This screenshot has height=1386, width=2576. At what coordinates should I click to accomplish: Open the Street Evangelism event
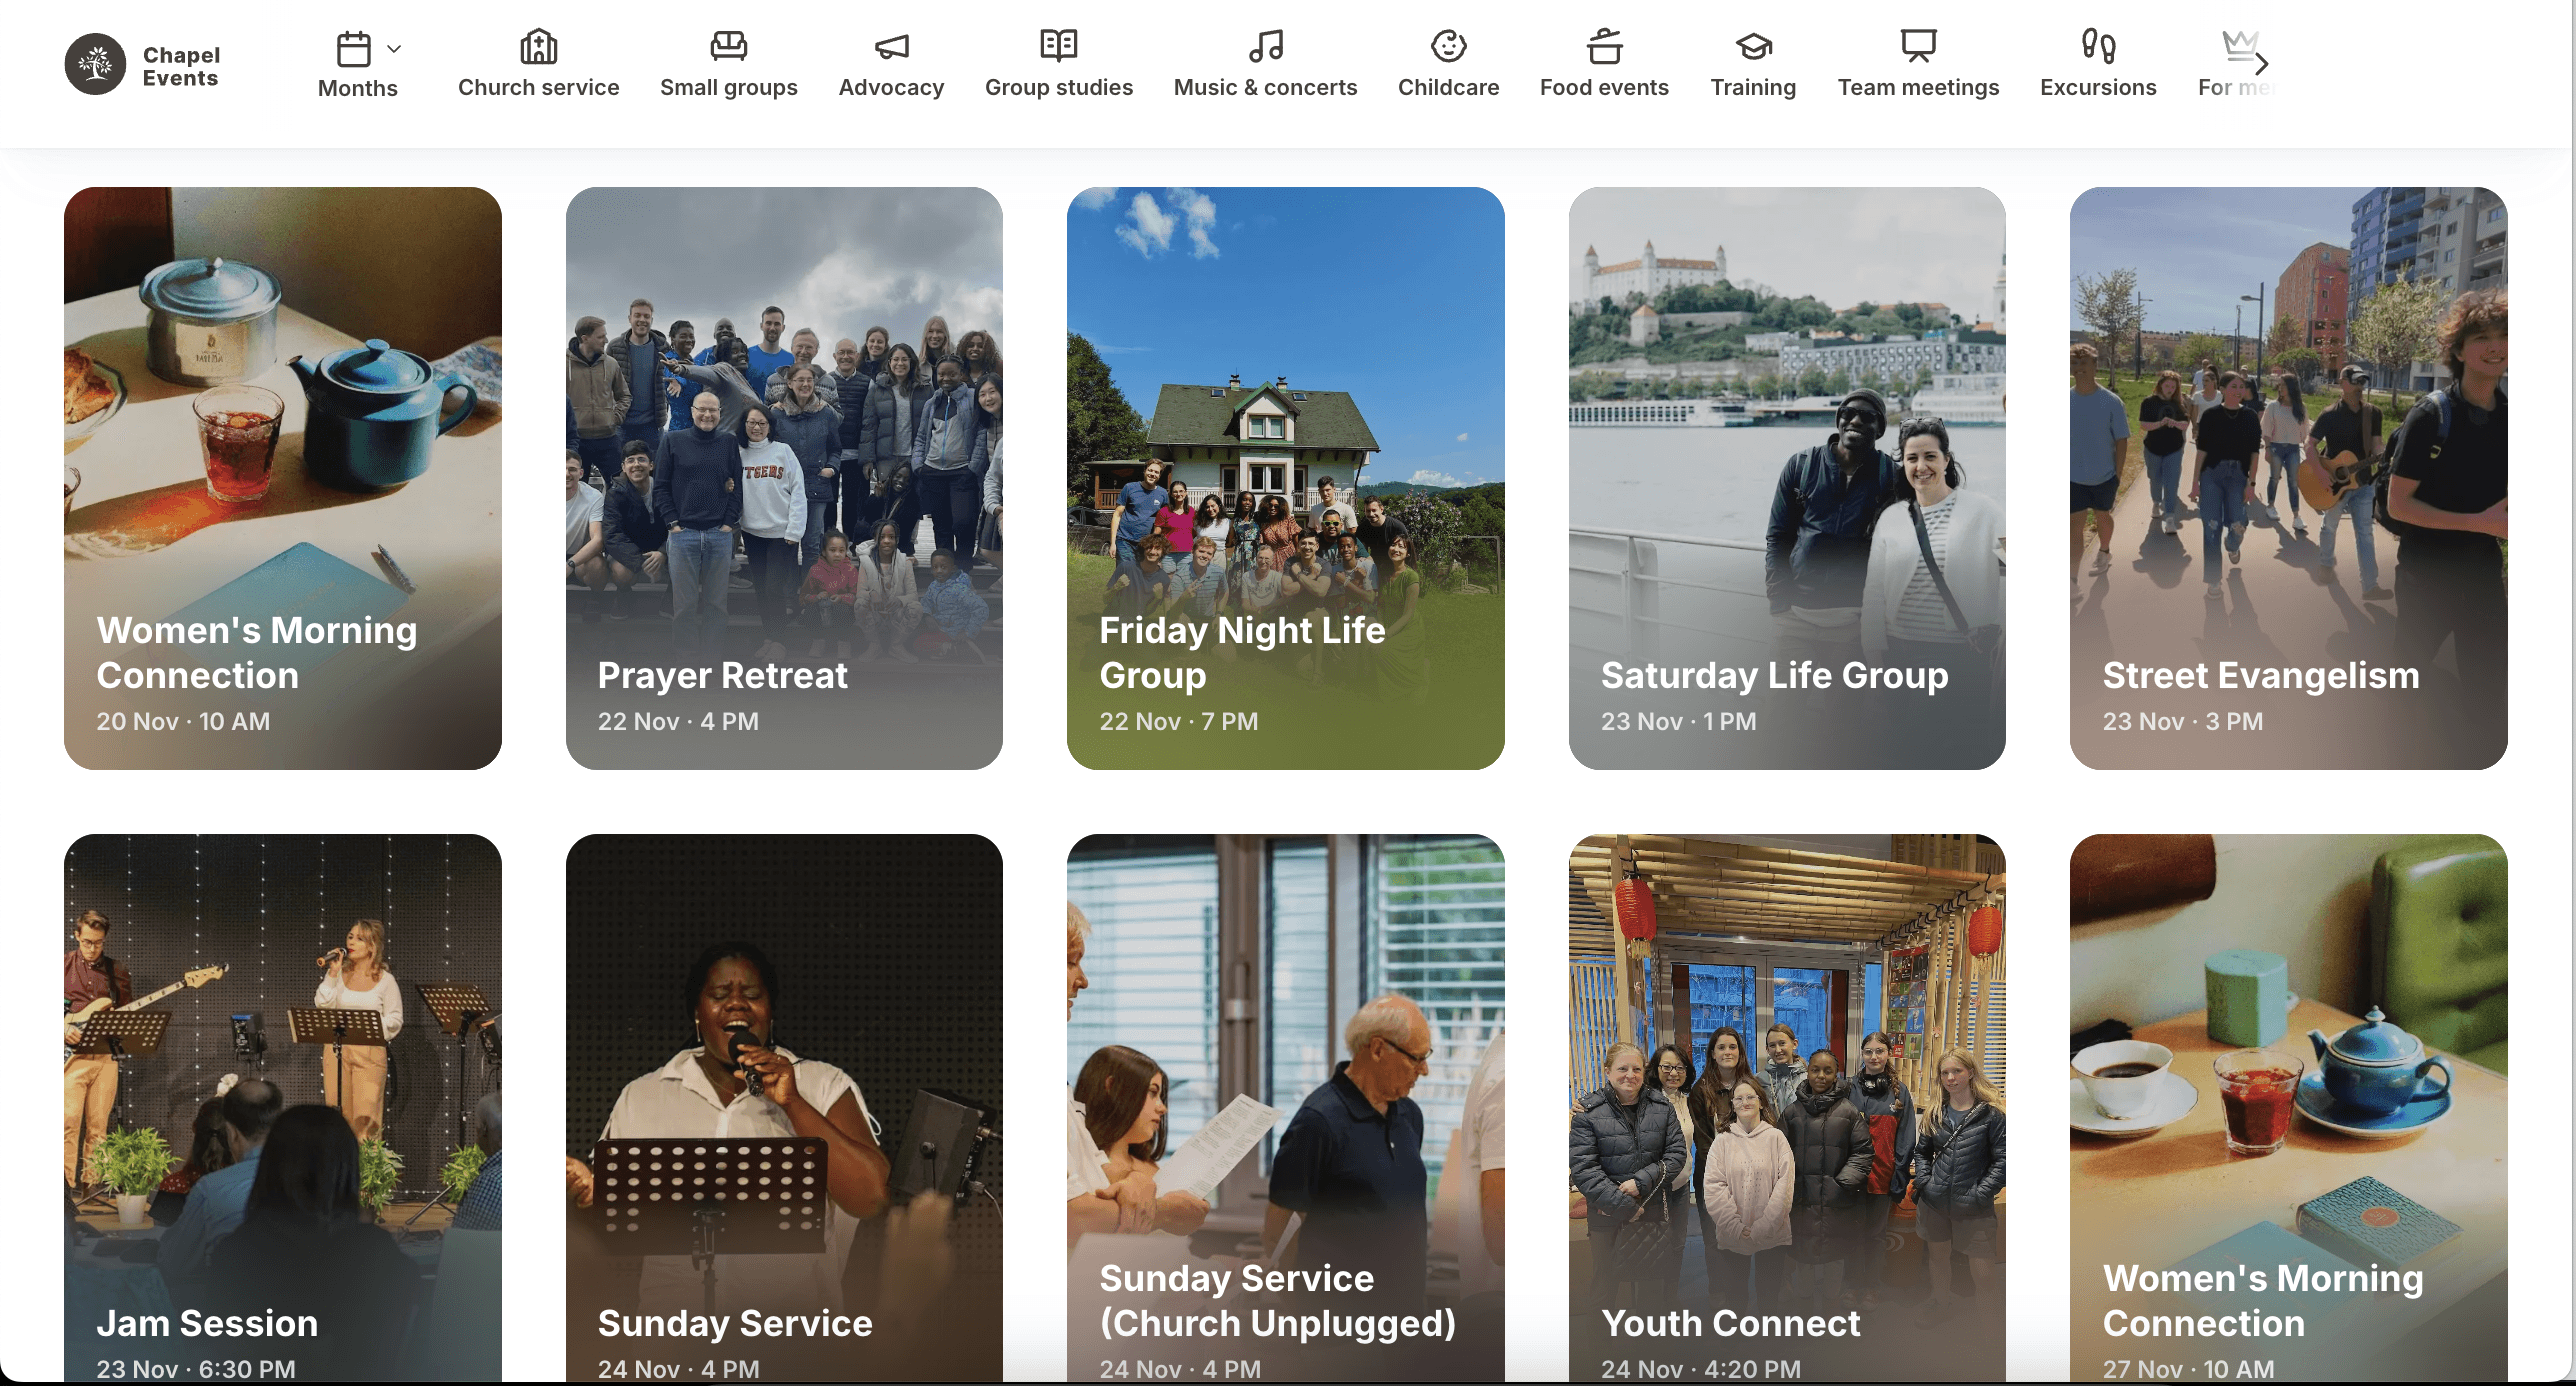[2288, 478]
